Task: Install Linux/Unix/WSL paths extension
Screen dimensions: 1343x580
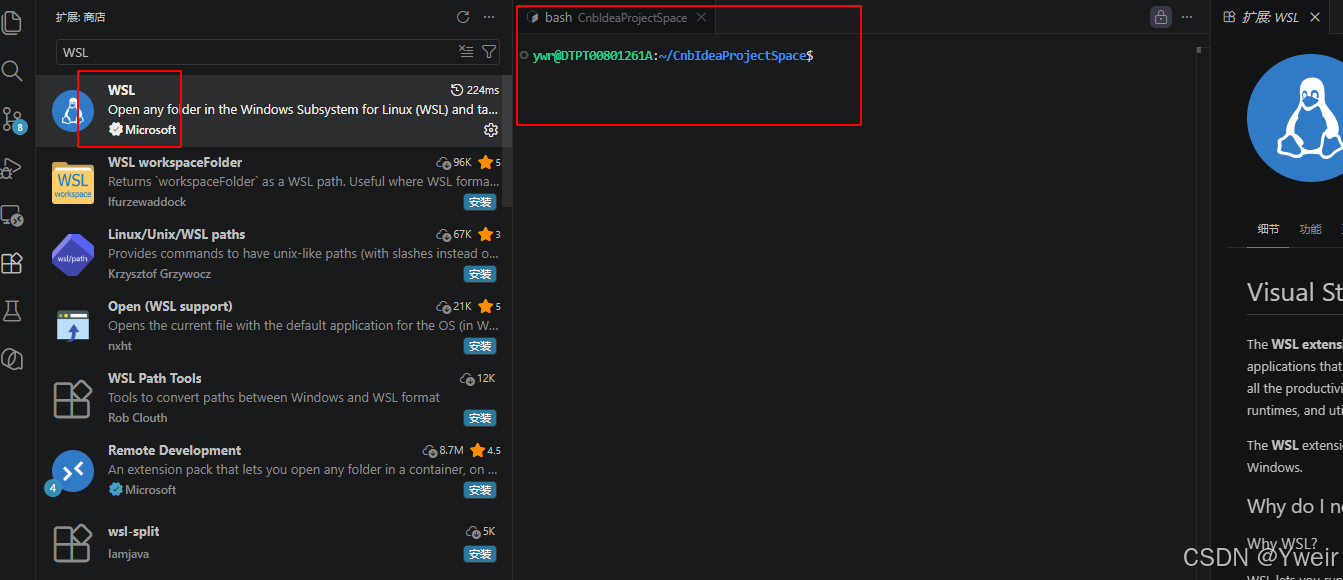Action: (480, 274)
